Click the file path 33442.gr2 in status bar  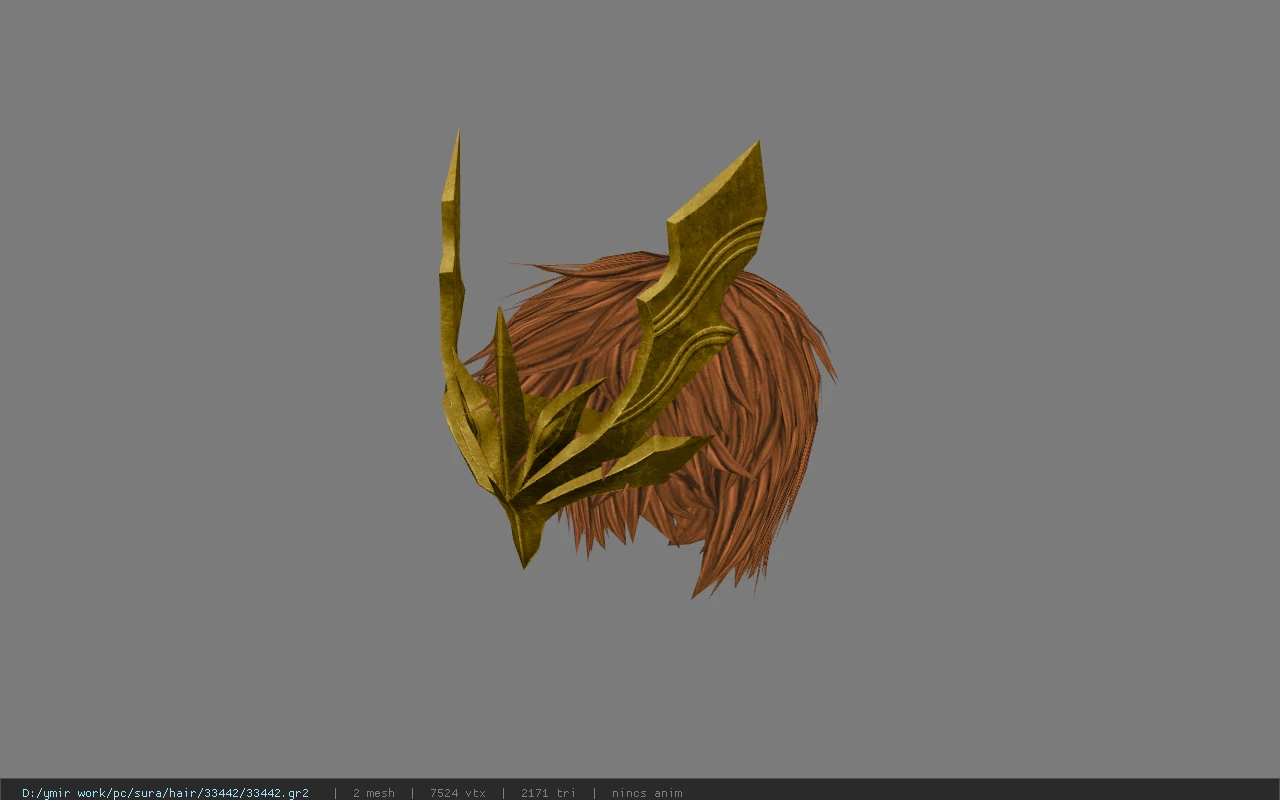pos(165,793)
